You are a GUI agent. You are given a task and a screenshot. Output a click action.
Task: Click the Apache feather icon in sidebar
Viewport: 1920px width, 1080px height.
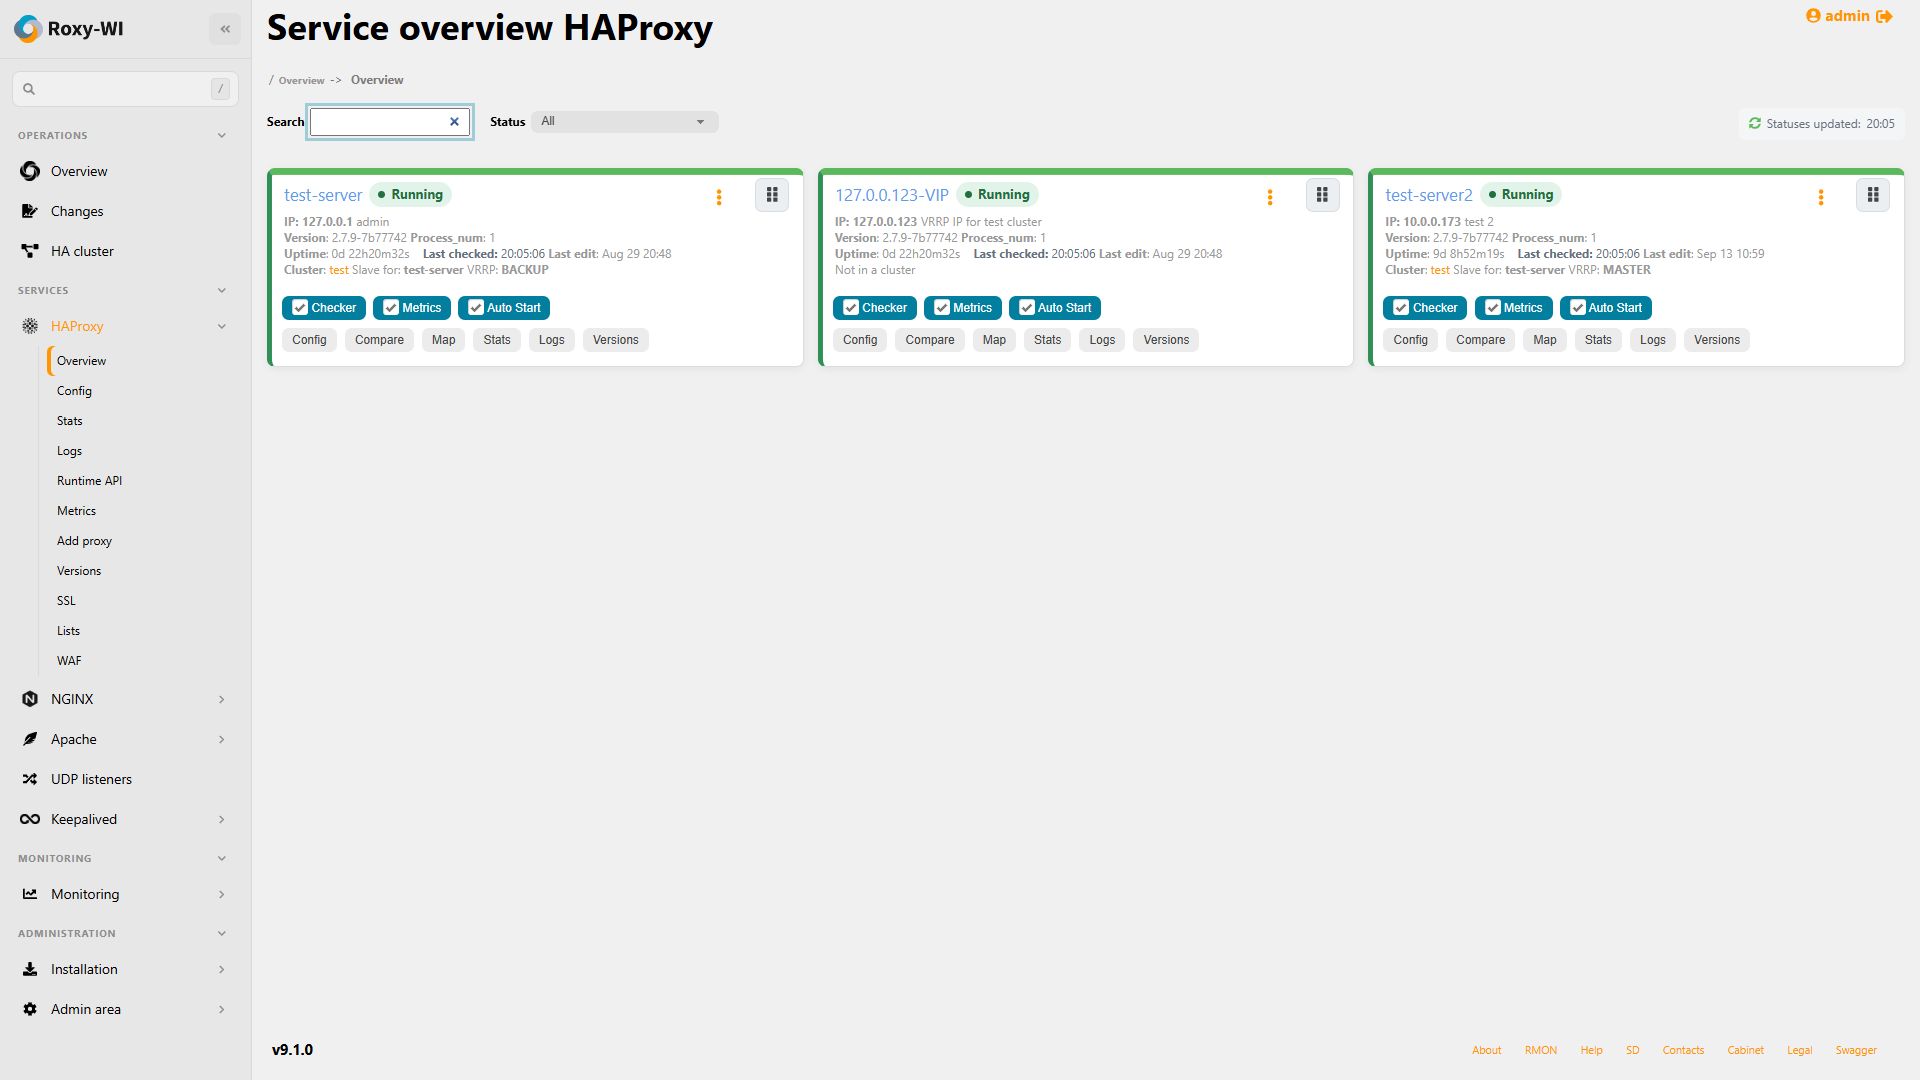tap(30, 739)
